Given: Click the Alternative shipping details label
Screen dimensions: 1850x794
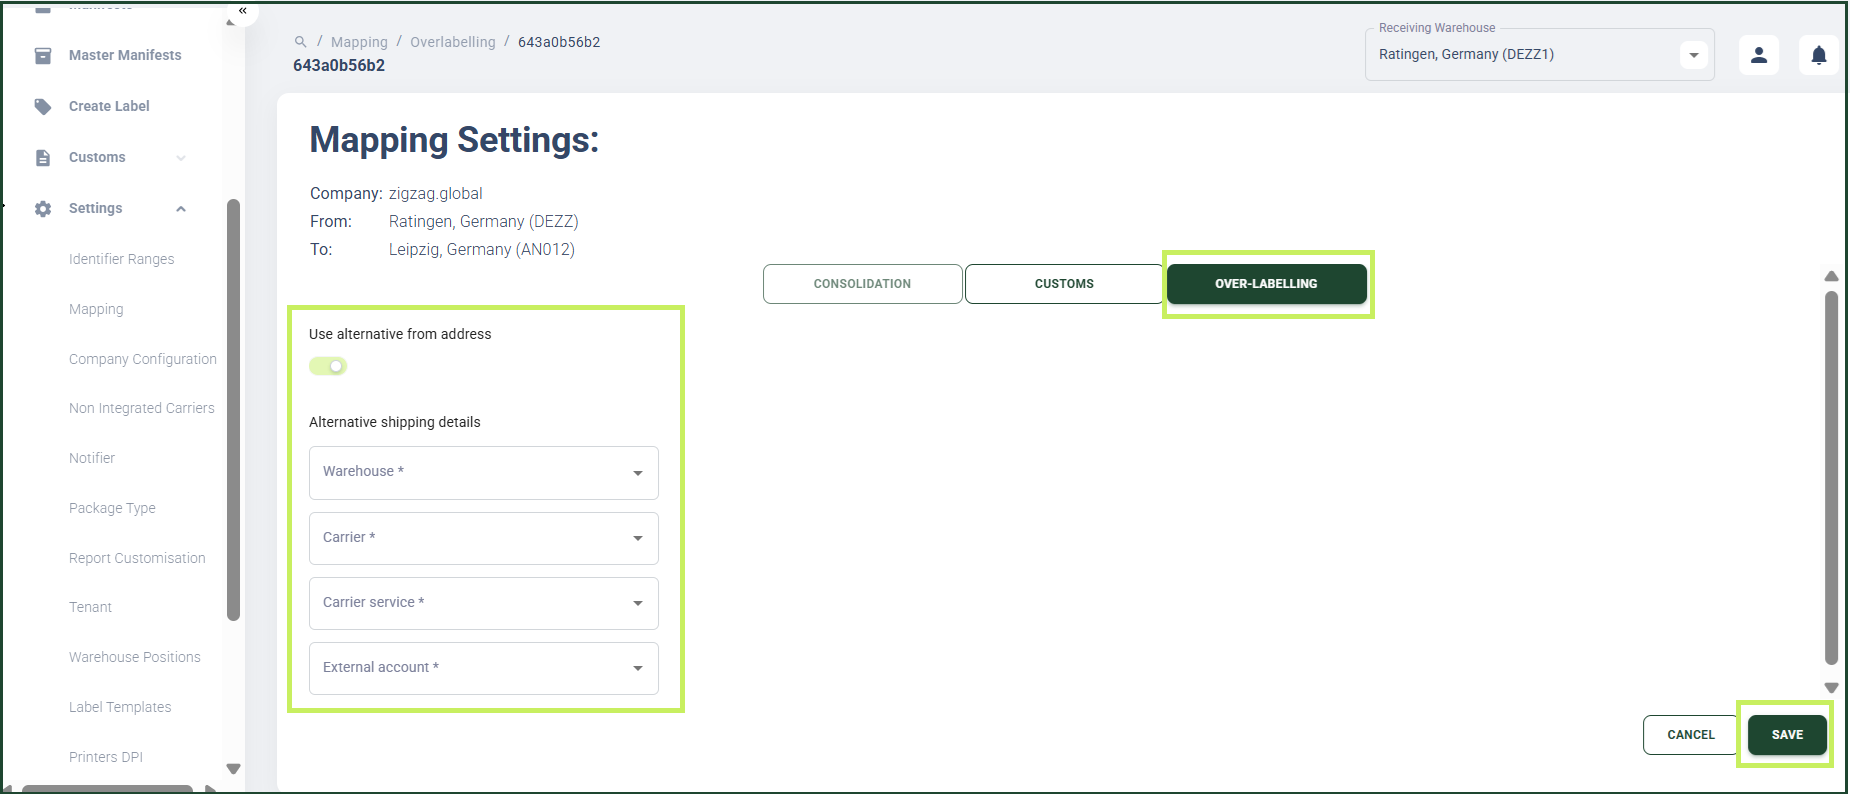Looking at the screenshot, I should (395, 422).
